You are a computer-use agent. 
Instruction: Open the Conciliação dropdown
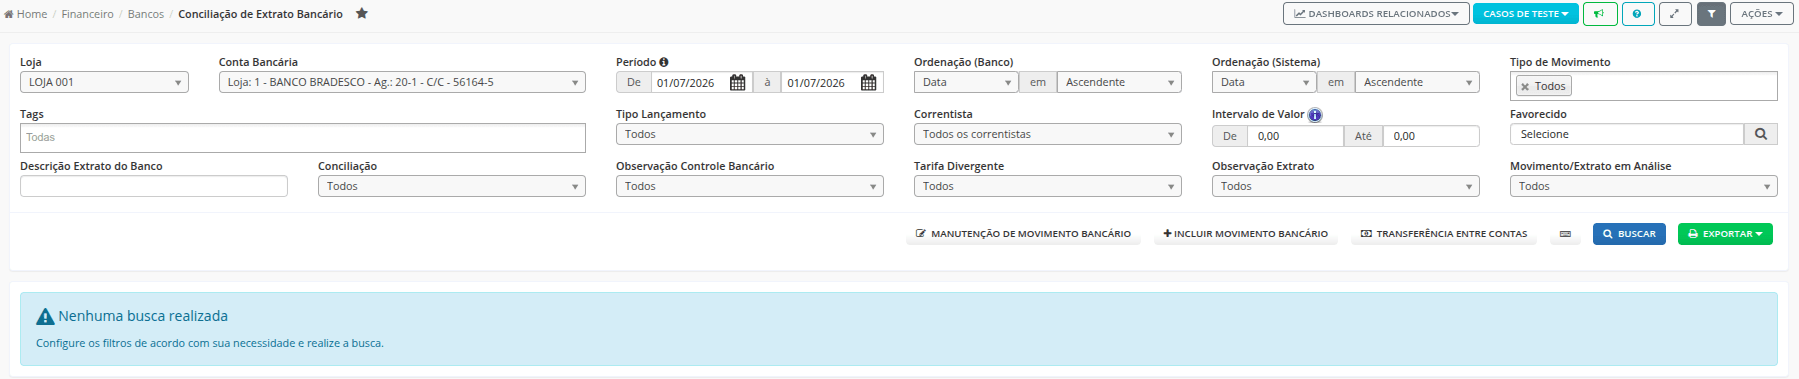tap(452, 186)
